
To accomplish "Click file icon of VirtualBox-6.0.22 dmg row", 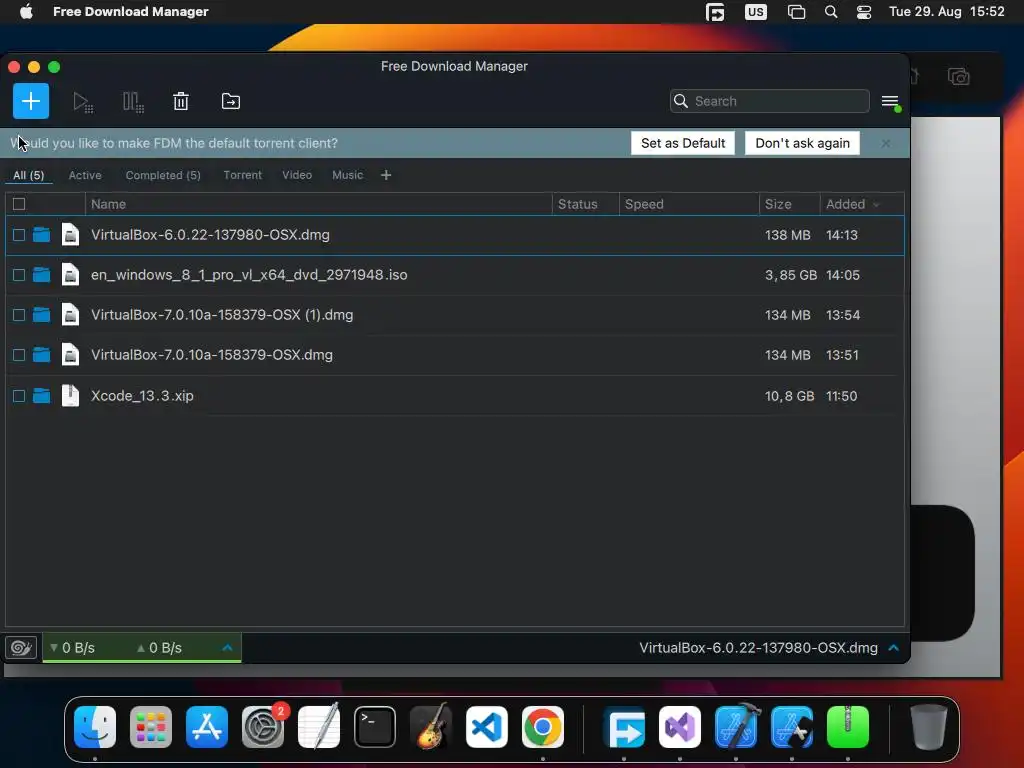I will (x=70, y=234).
